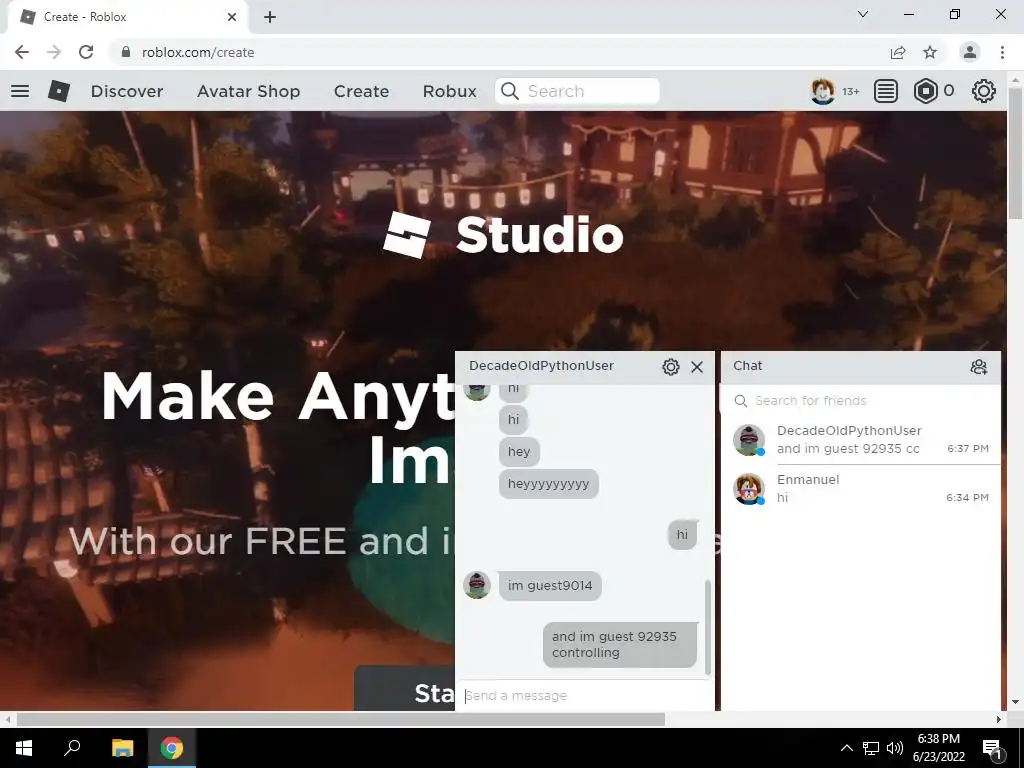Focus the Roblox Search field
This screenshot has width=1024, height=768.
577,91
